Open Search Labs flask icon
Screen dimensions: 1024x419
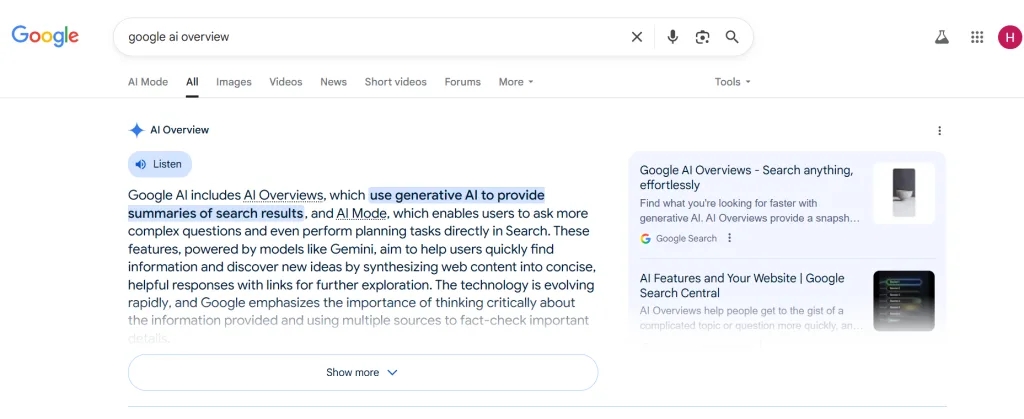tap(941, 37)
